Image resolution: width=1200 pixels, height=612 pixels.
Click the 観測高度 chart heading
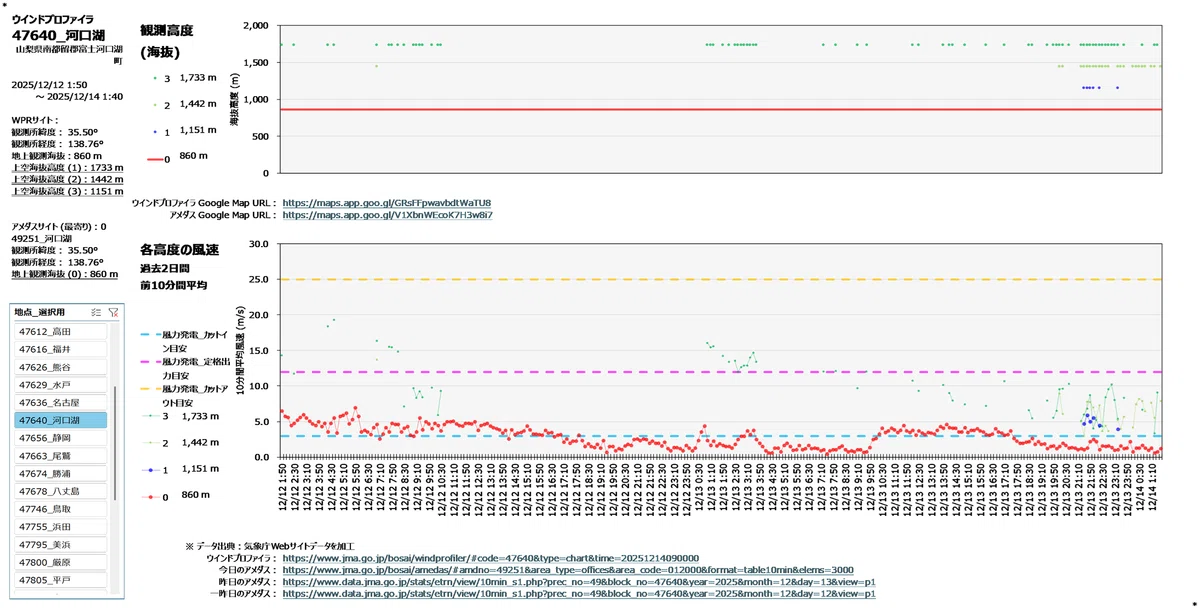[167, 31]
